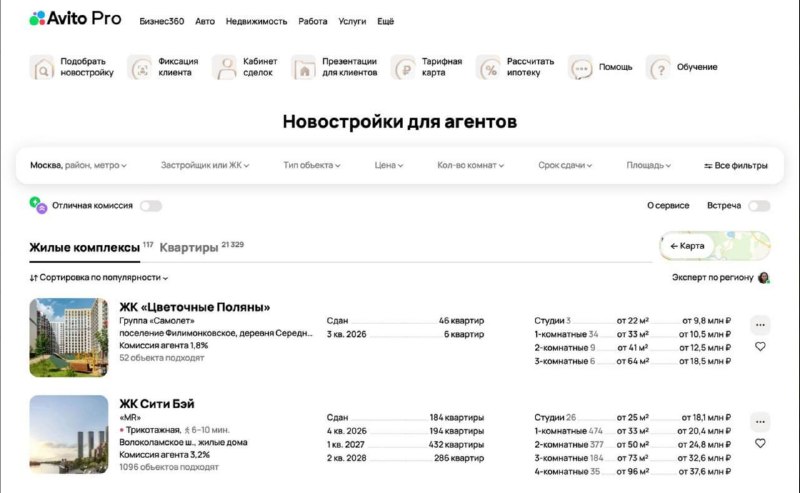The height and width of the screenshot is (493, 800).
Task: Open the Карта map view
Action: [x=715, y=246]
